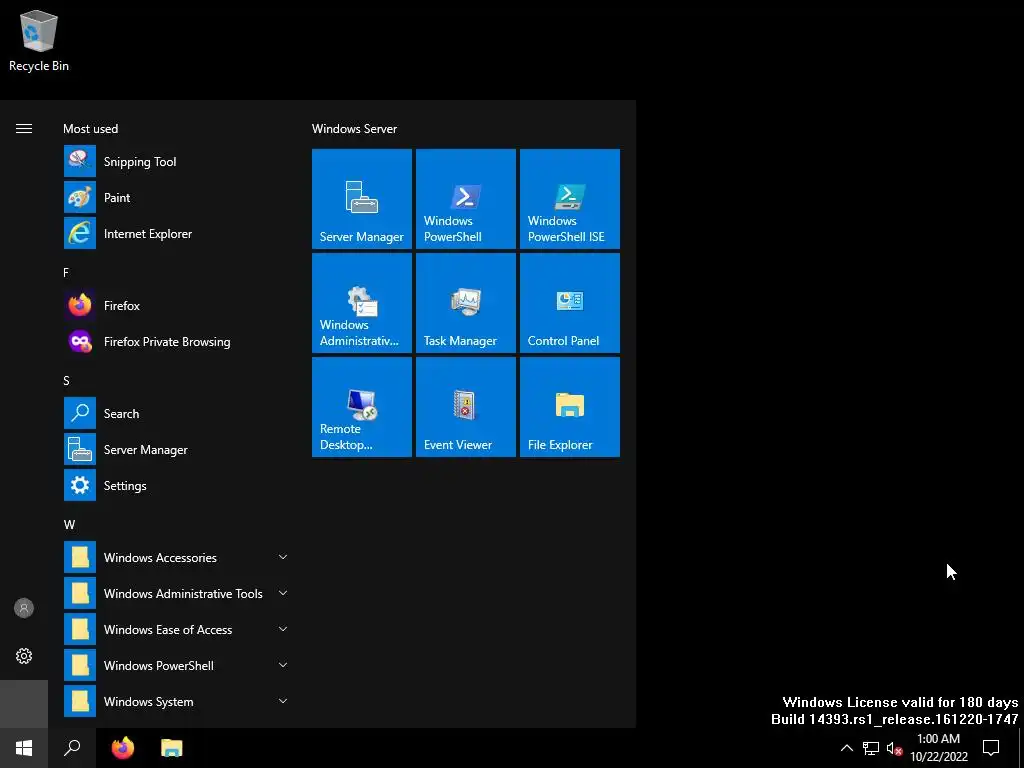Click the Server Manager tile
This screenshot has height=768, width=1024.
point(362,199)
